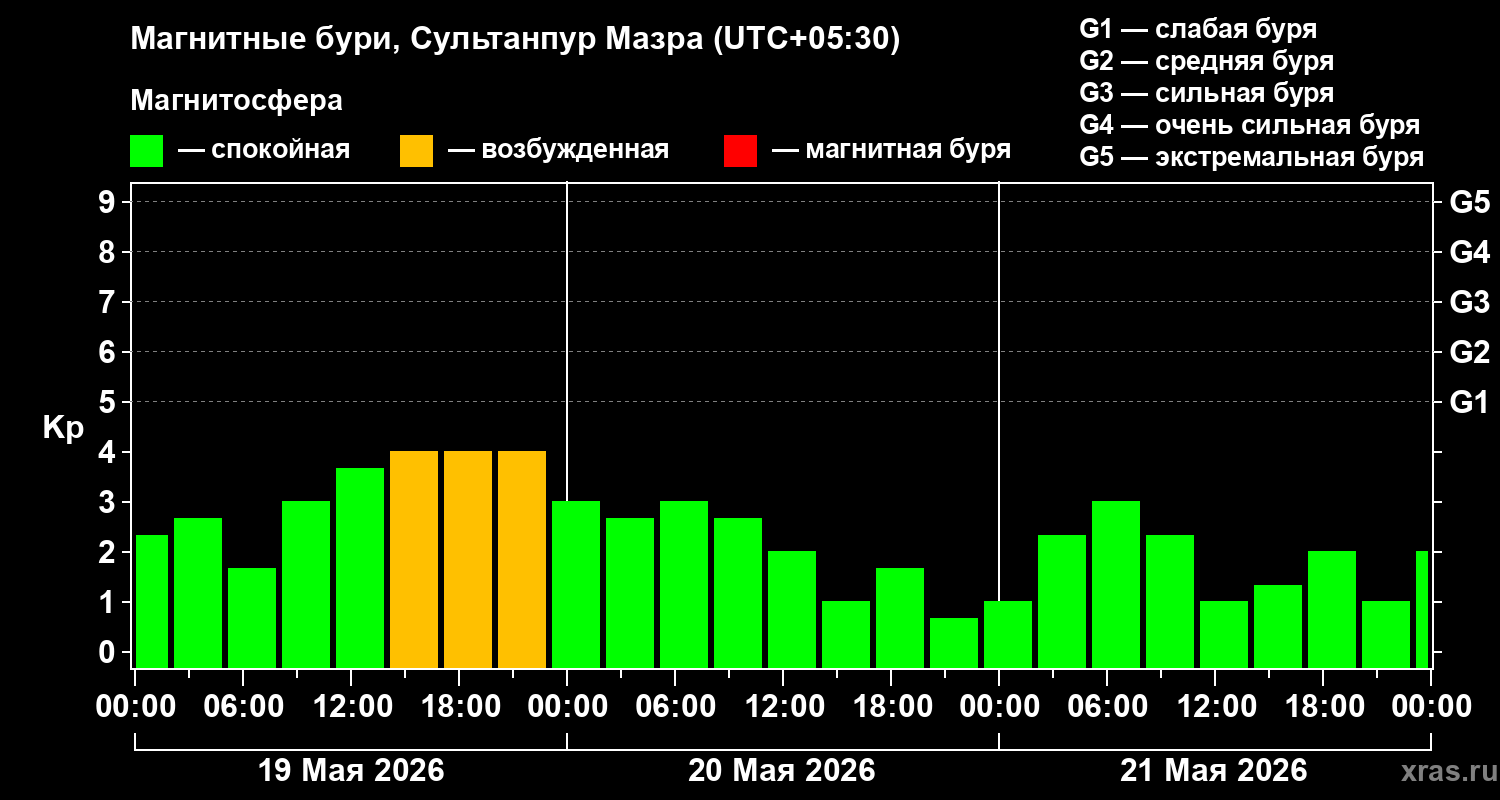Image resolution: width=1500 pixels, height=800 pixels.
Task: Click the '18:00' time label of 19 May
Action: tap(459, 707)
